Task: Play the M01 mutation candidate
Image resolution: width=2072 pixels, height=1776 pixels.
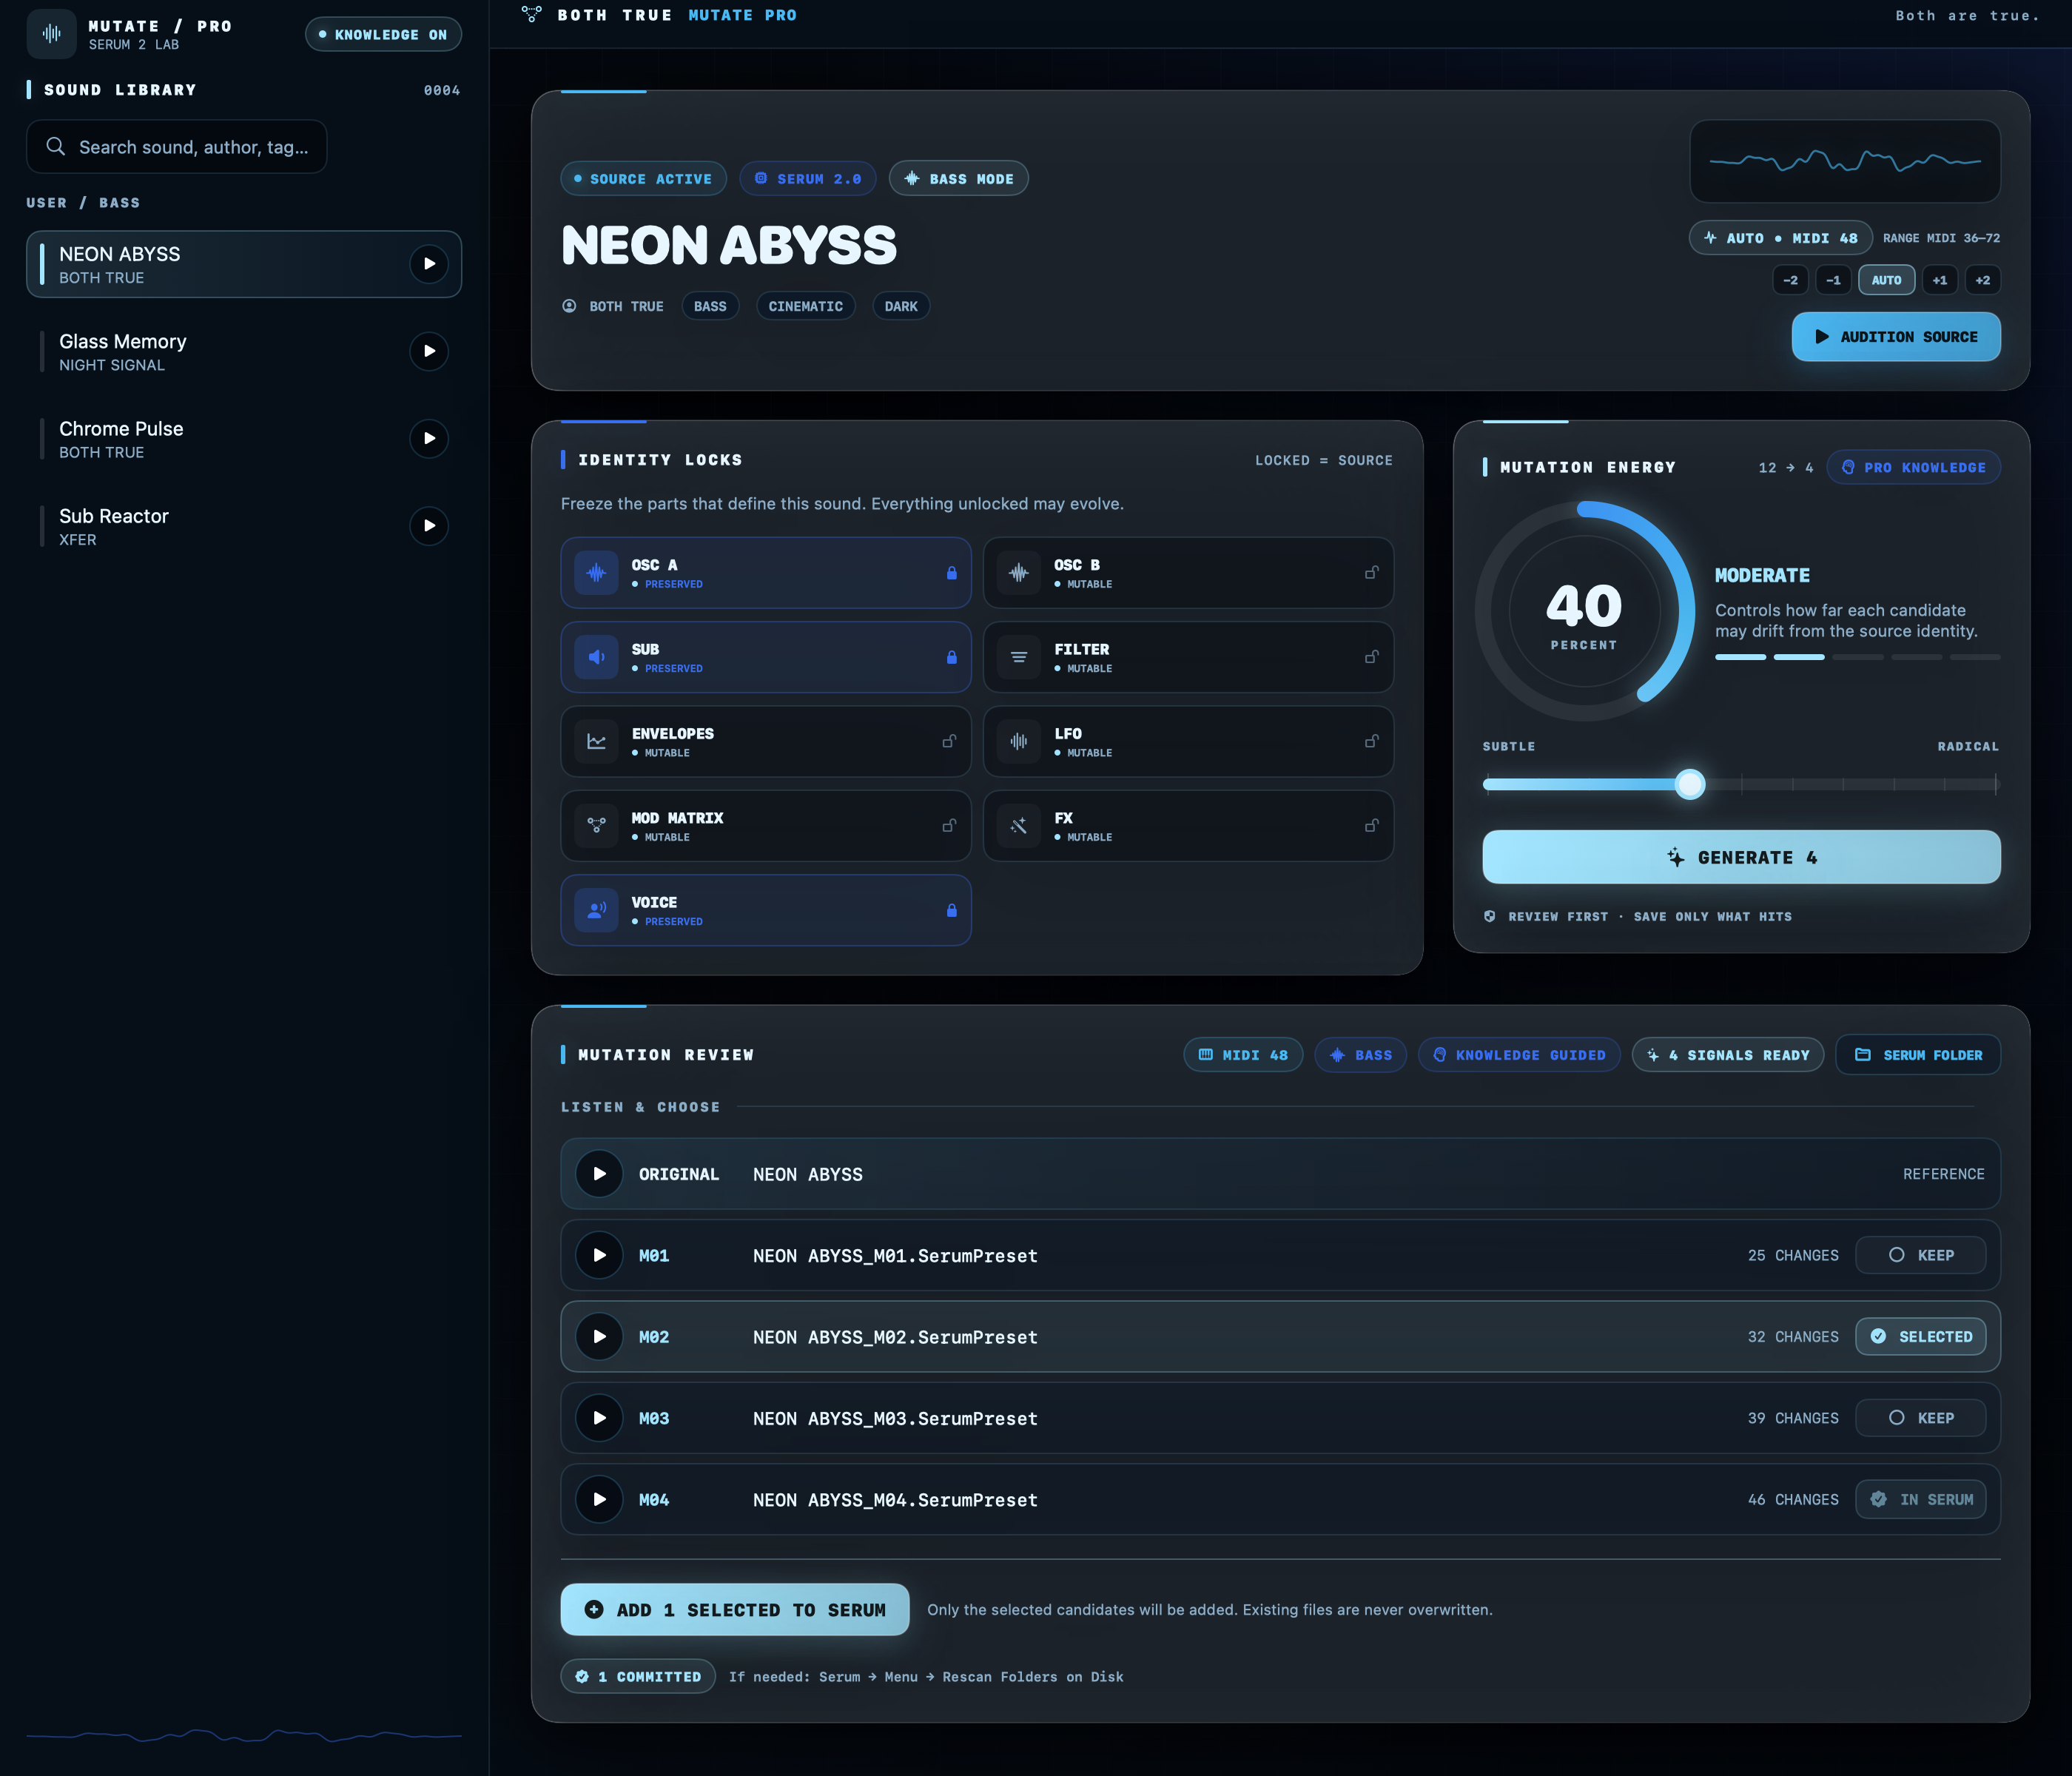Action: tap(600, 1255)
